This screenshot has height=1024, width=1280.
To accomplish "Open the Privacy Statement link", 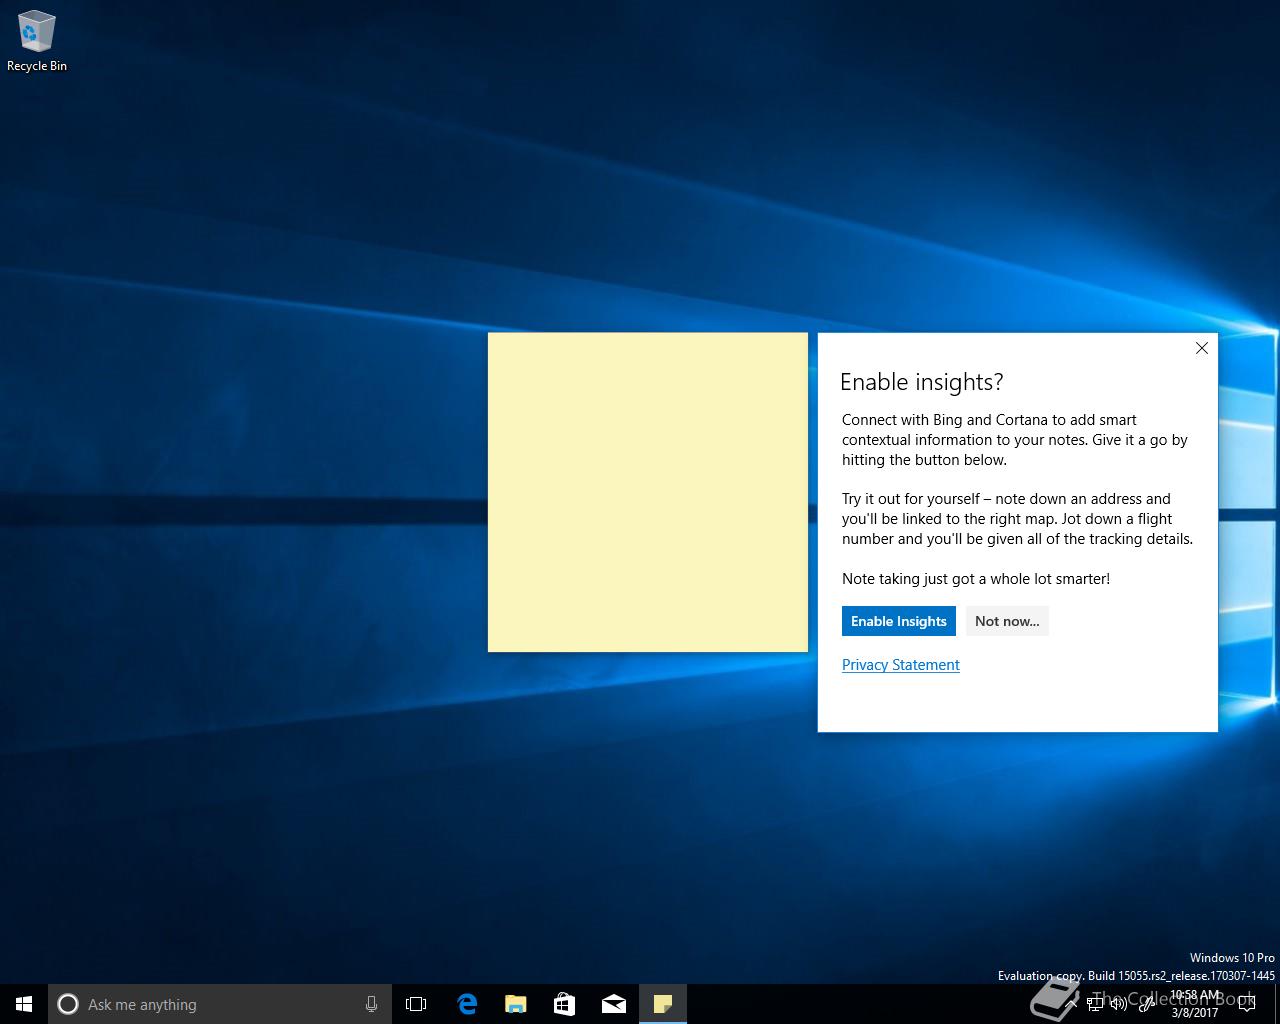I will (900, 665).
